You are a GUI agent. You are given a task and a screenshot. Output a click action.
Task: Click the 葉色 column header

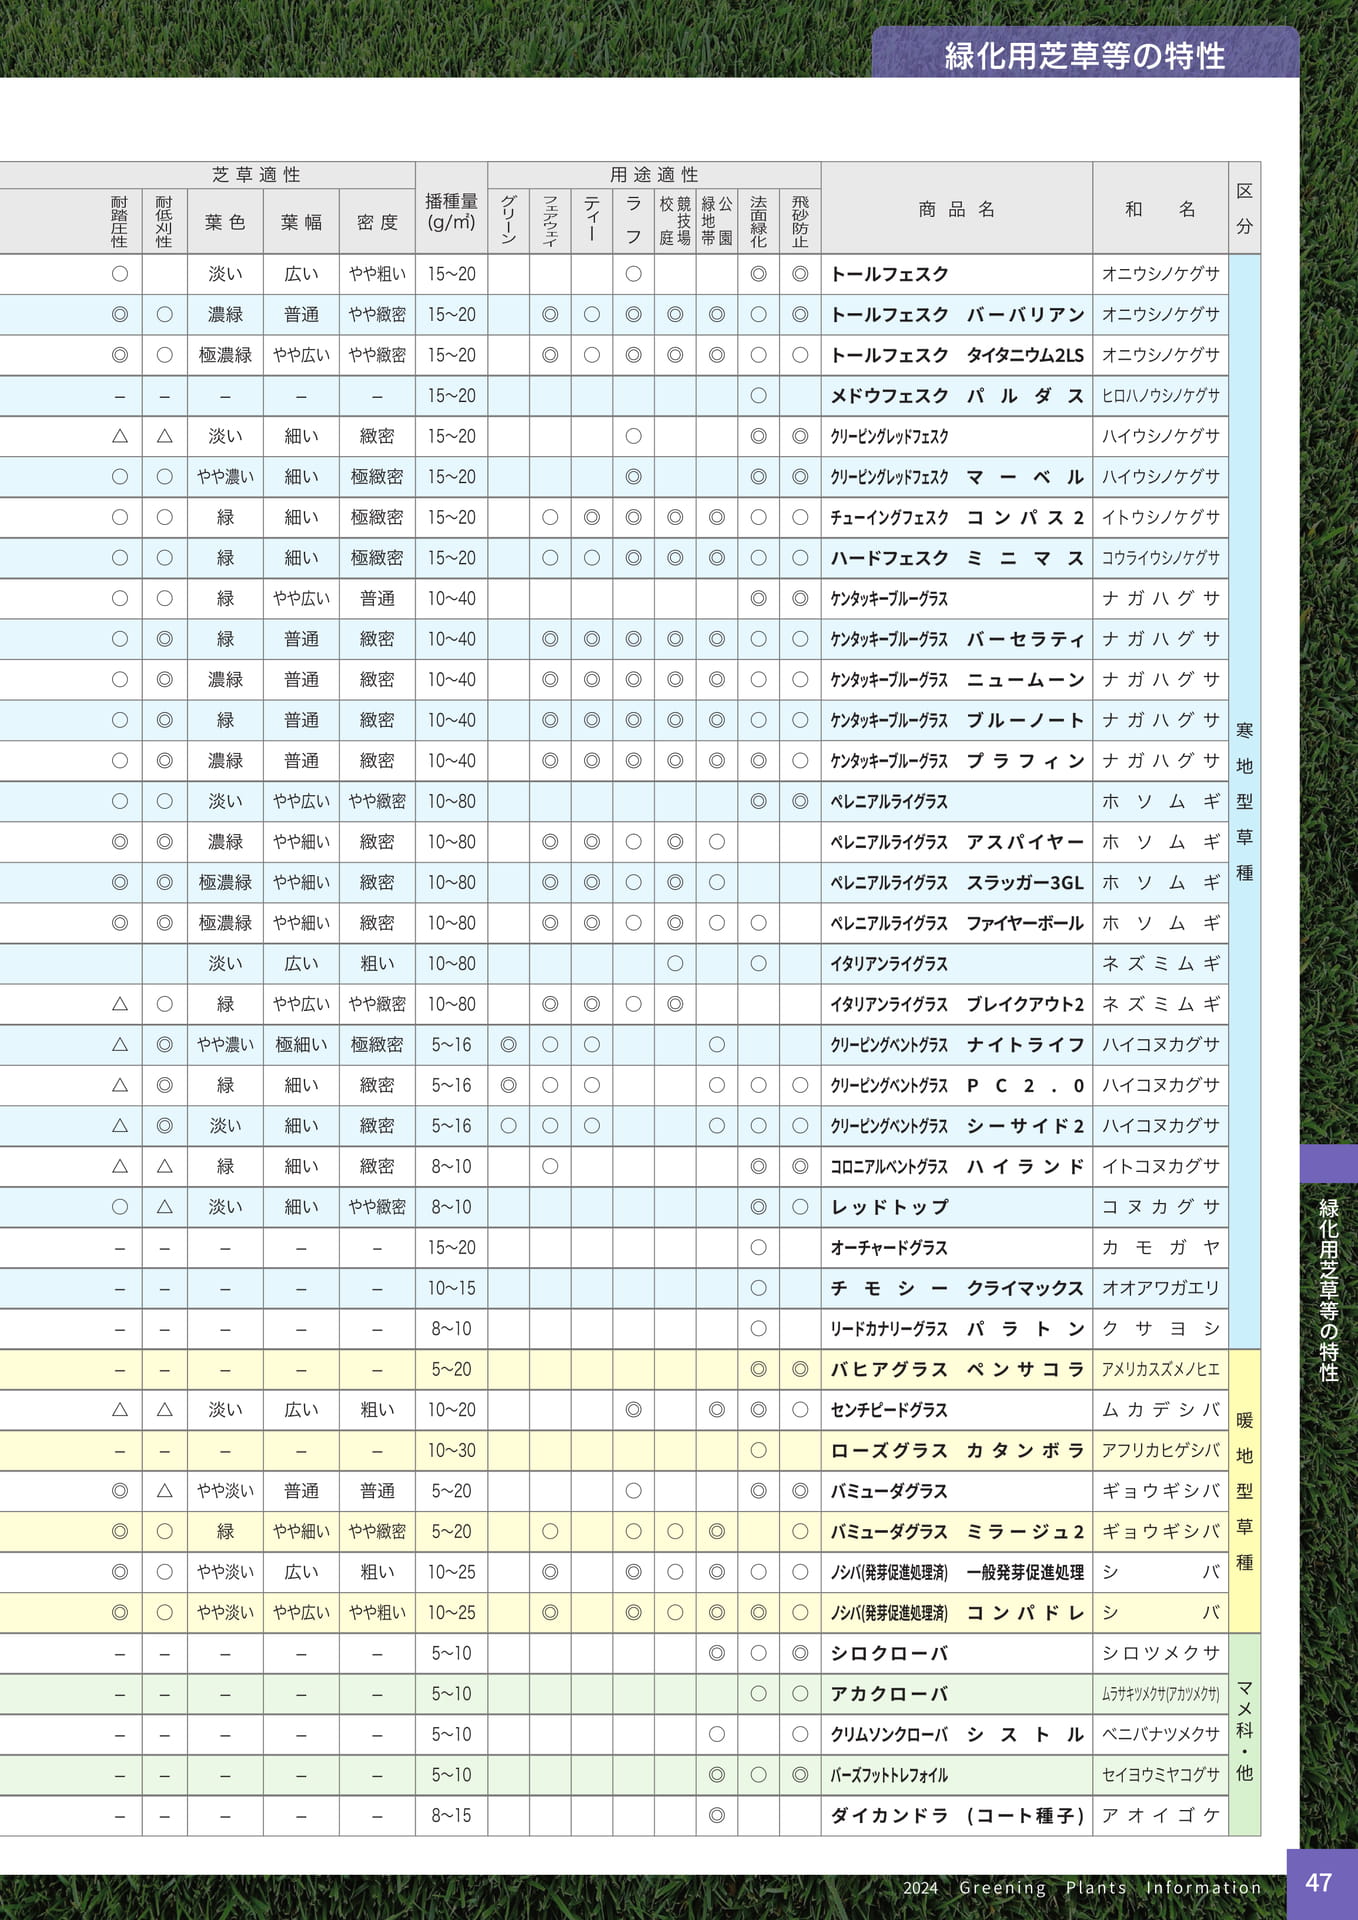click(x=225, y=222)
